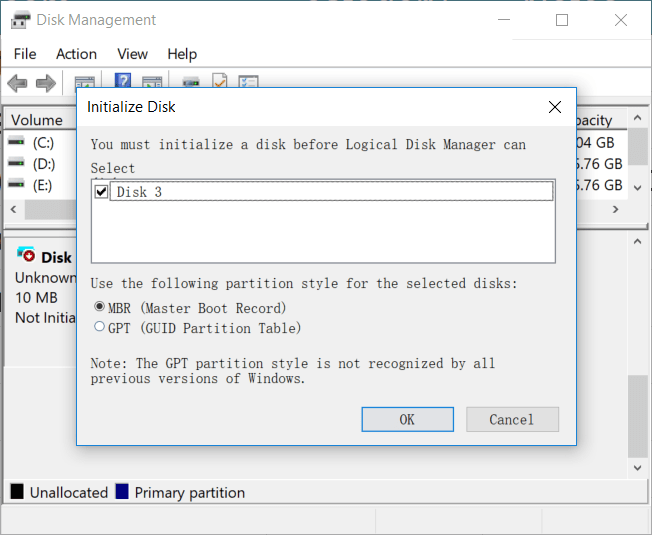The image size is (652, 535).
Task: Click the Forward arrow toolbar icon
Action: 46,83
